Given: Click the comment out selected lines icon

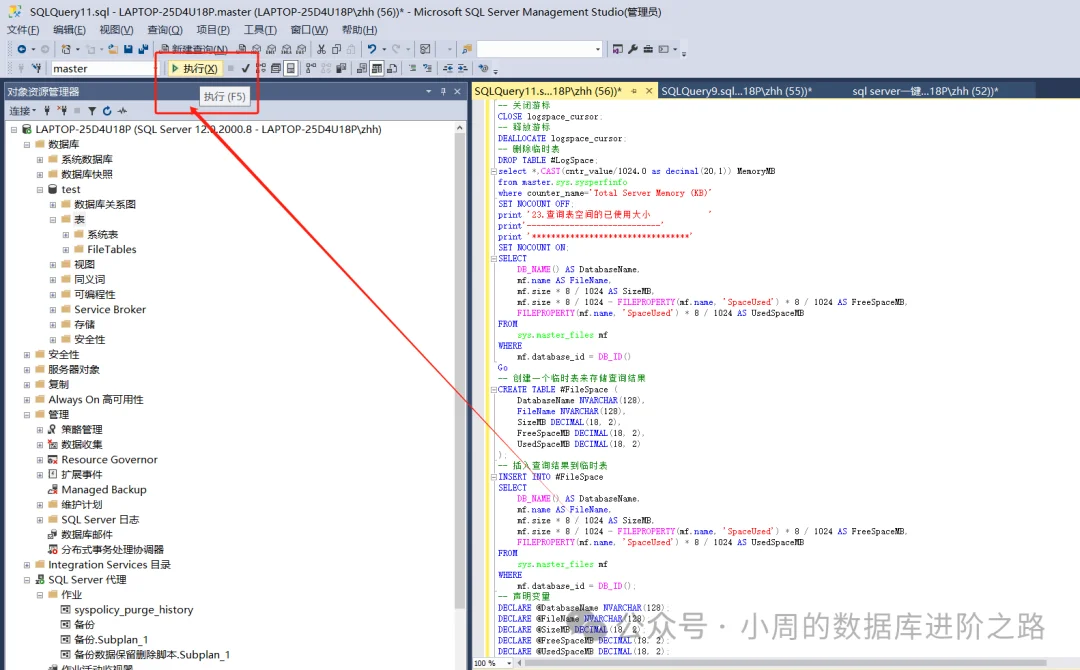Looking at the screenshot, I should coord(412,68).
